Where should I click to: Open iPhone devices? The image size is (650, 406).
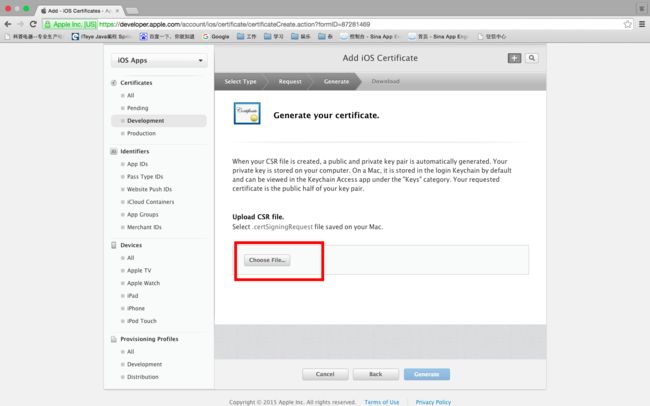point(136,309)
